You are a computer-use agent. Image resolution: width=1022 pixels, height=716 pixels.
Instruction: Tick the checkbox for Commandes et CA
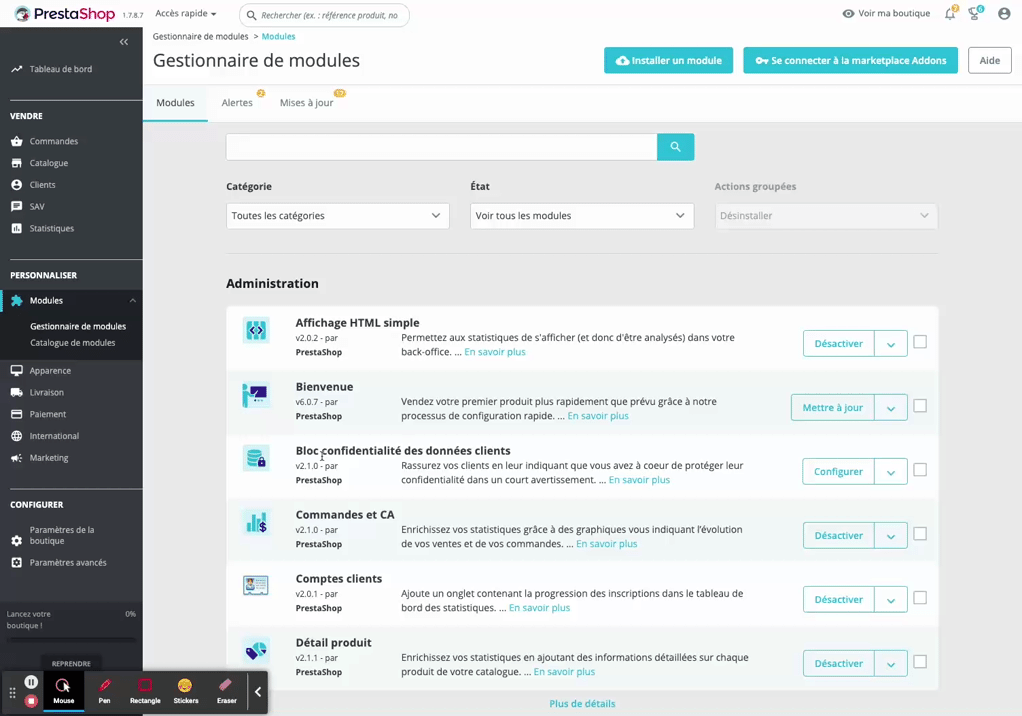coord(920,534)
